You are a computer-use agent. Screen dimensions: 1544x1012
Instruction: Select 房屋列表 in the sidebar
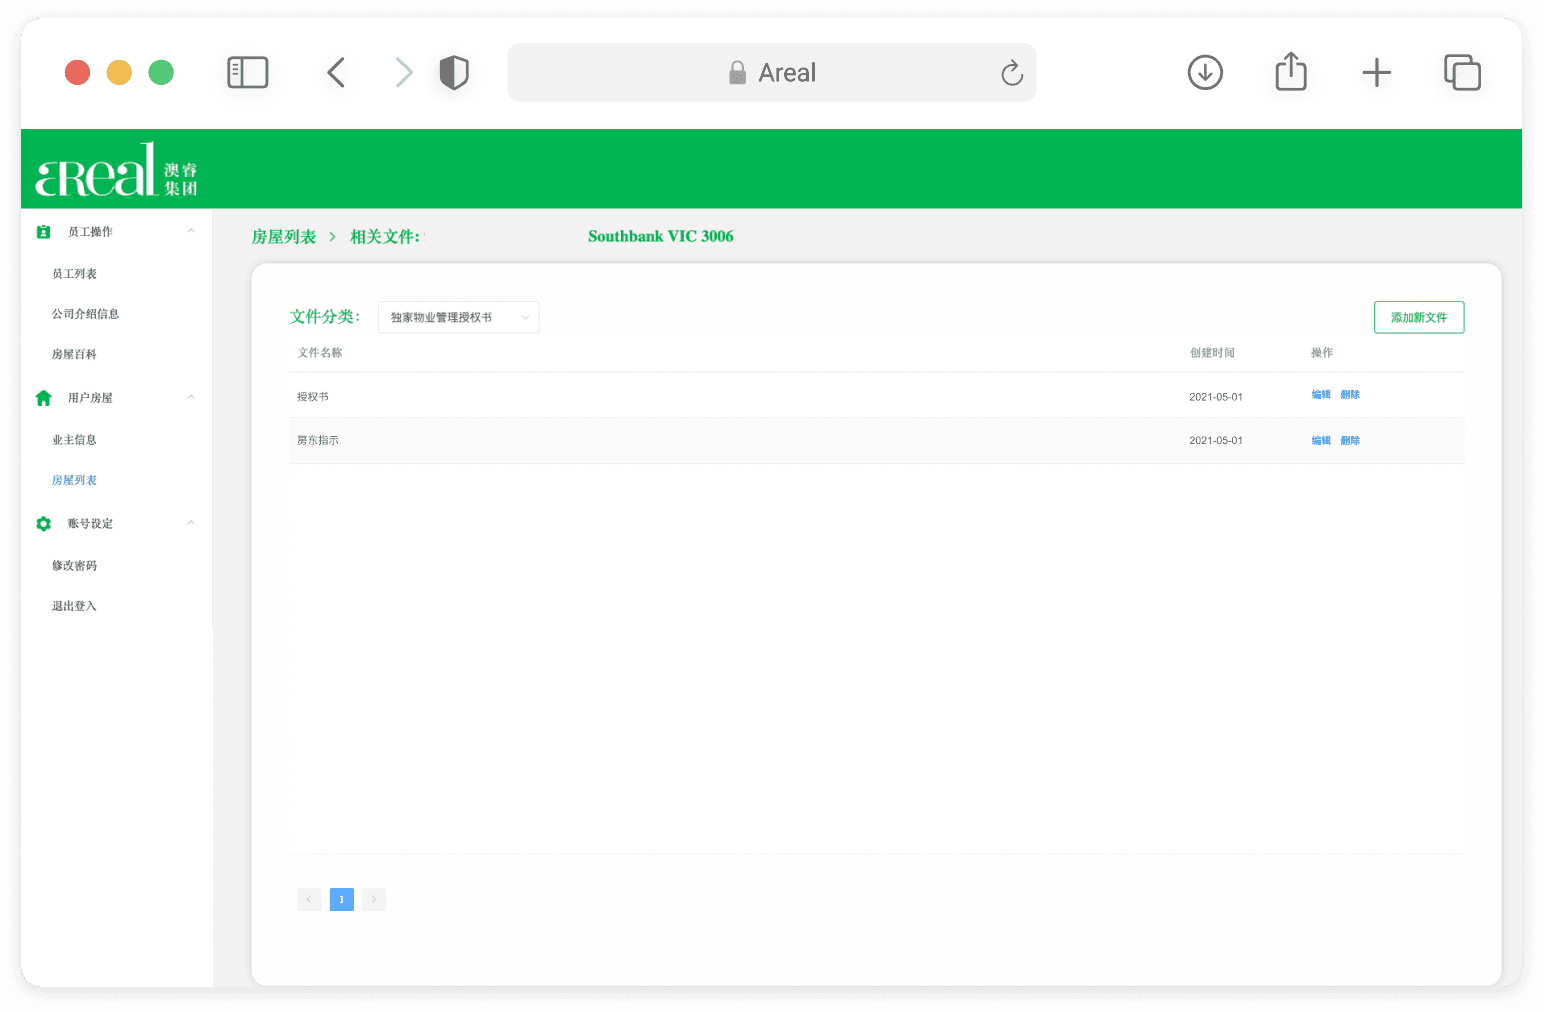click(75, 481)
